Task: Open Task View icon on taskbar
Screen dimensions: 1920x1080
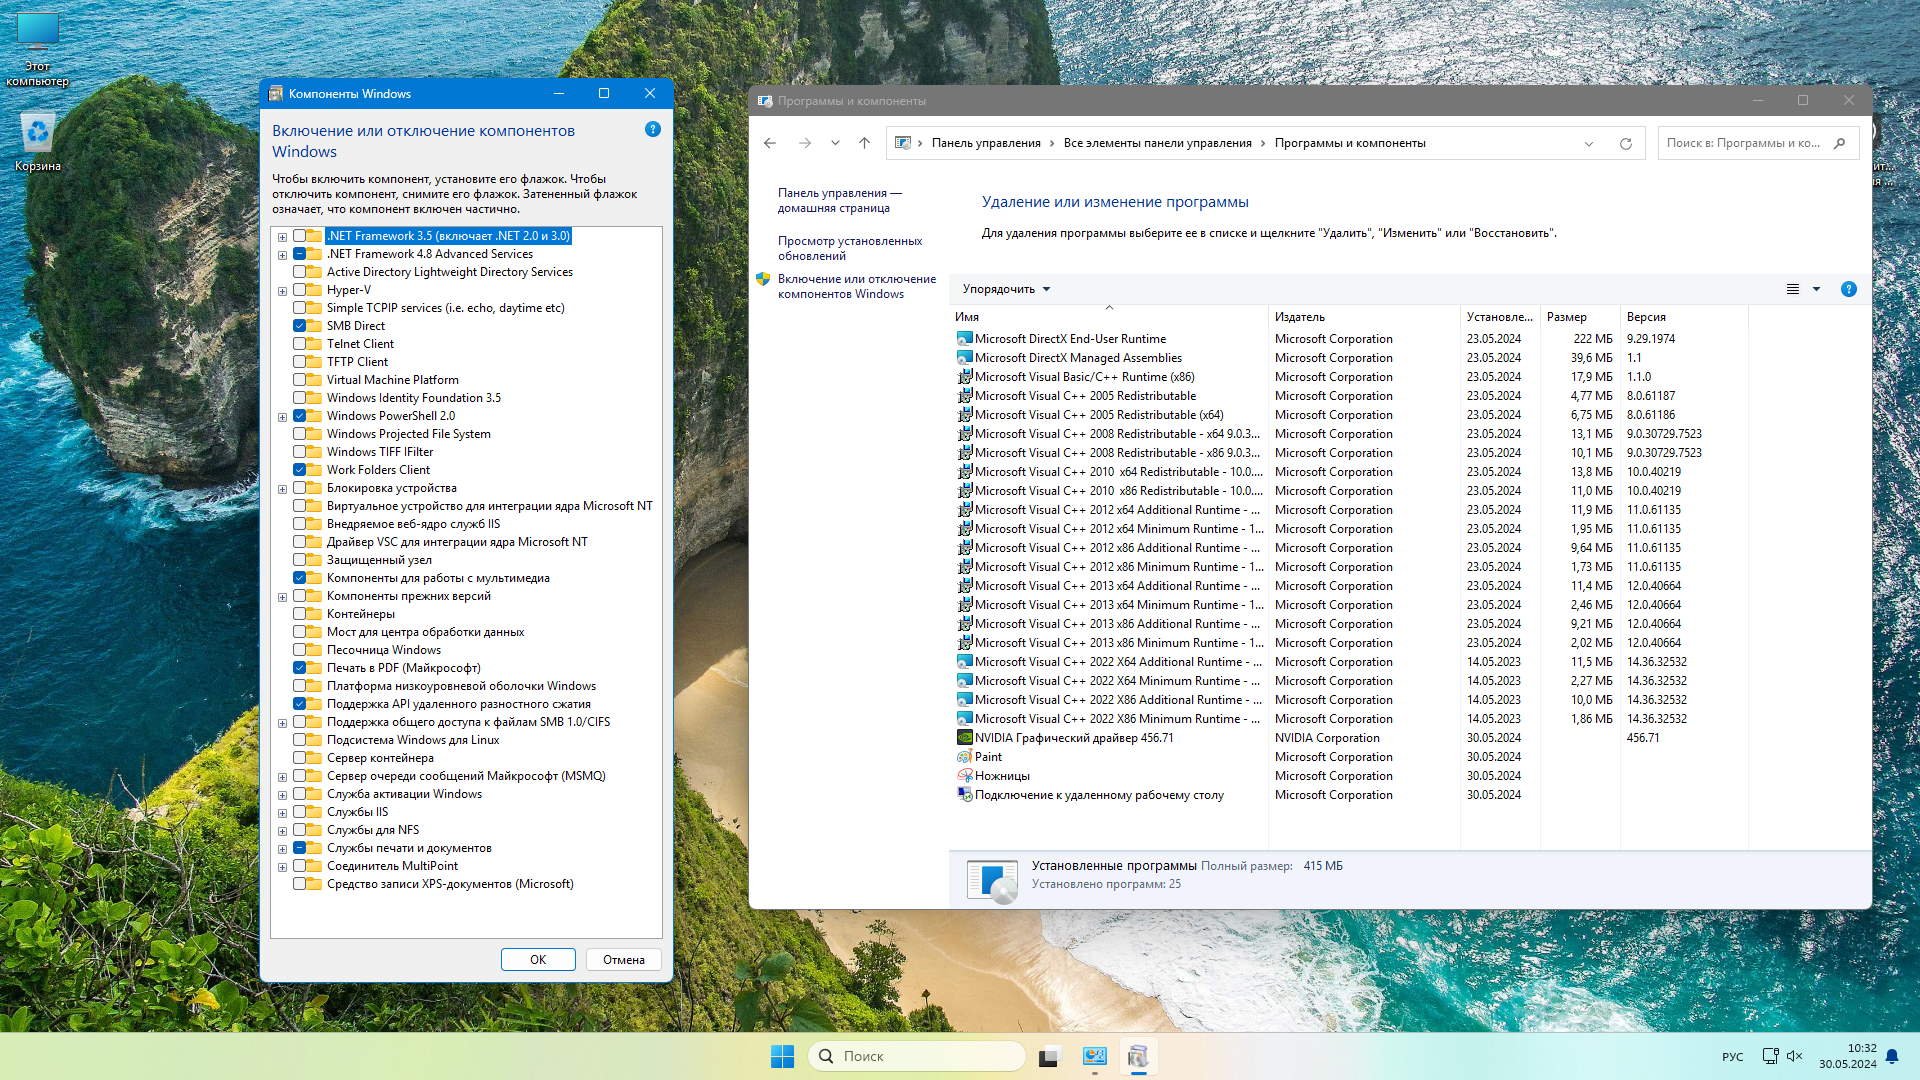Action: (1048, 1056)
